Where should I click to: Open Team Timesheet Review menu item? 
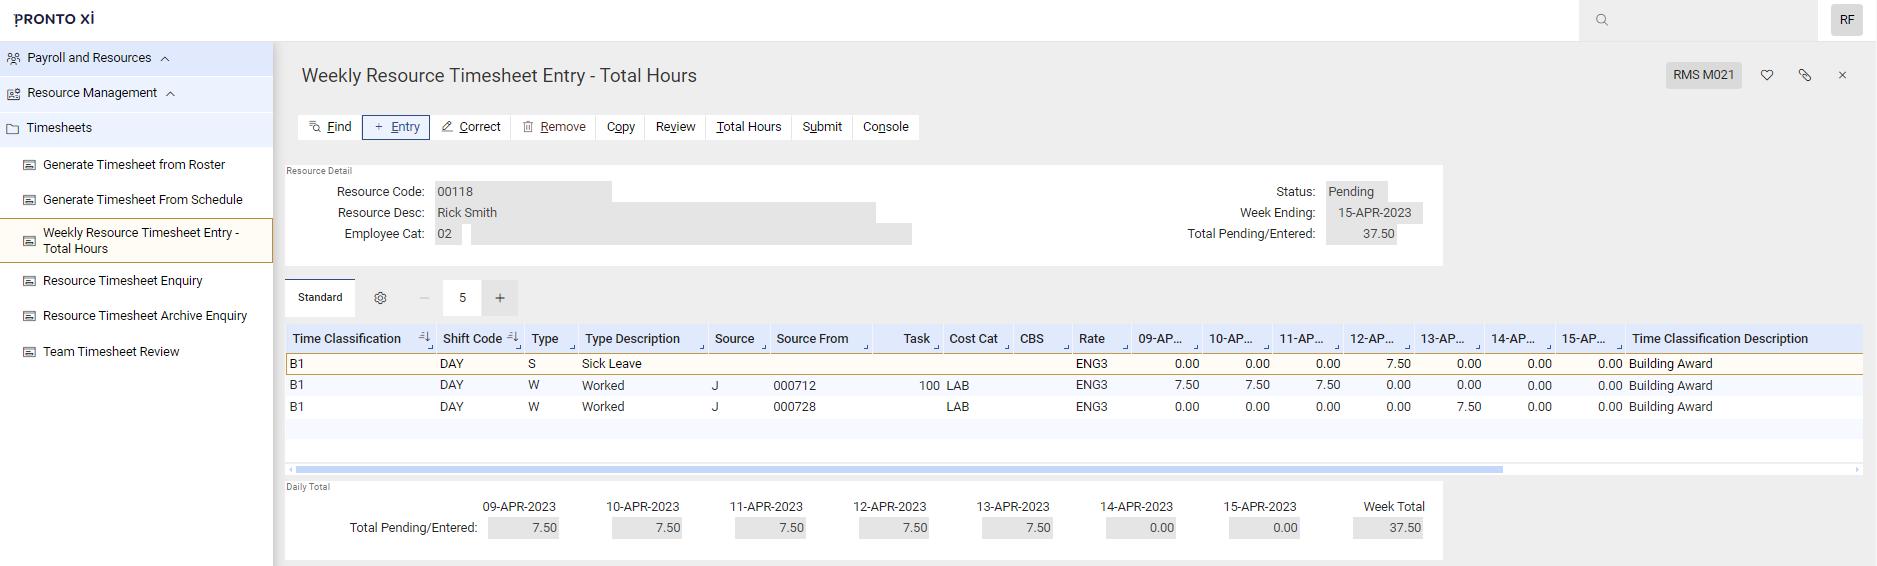tap(111, 352)
